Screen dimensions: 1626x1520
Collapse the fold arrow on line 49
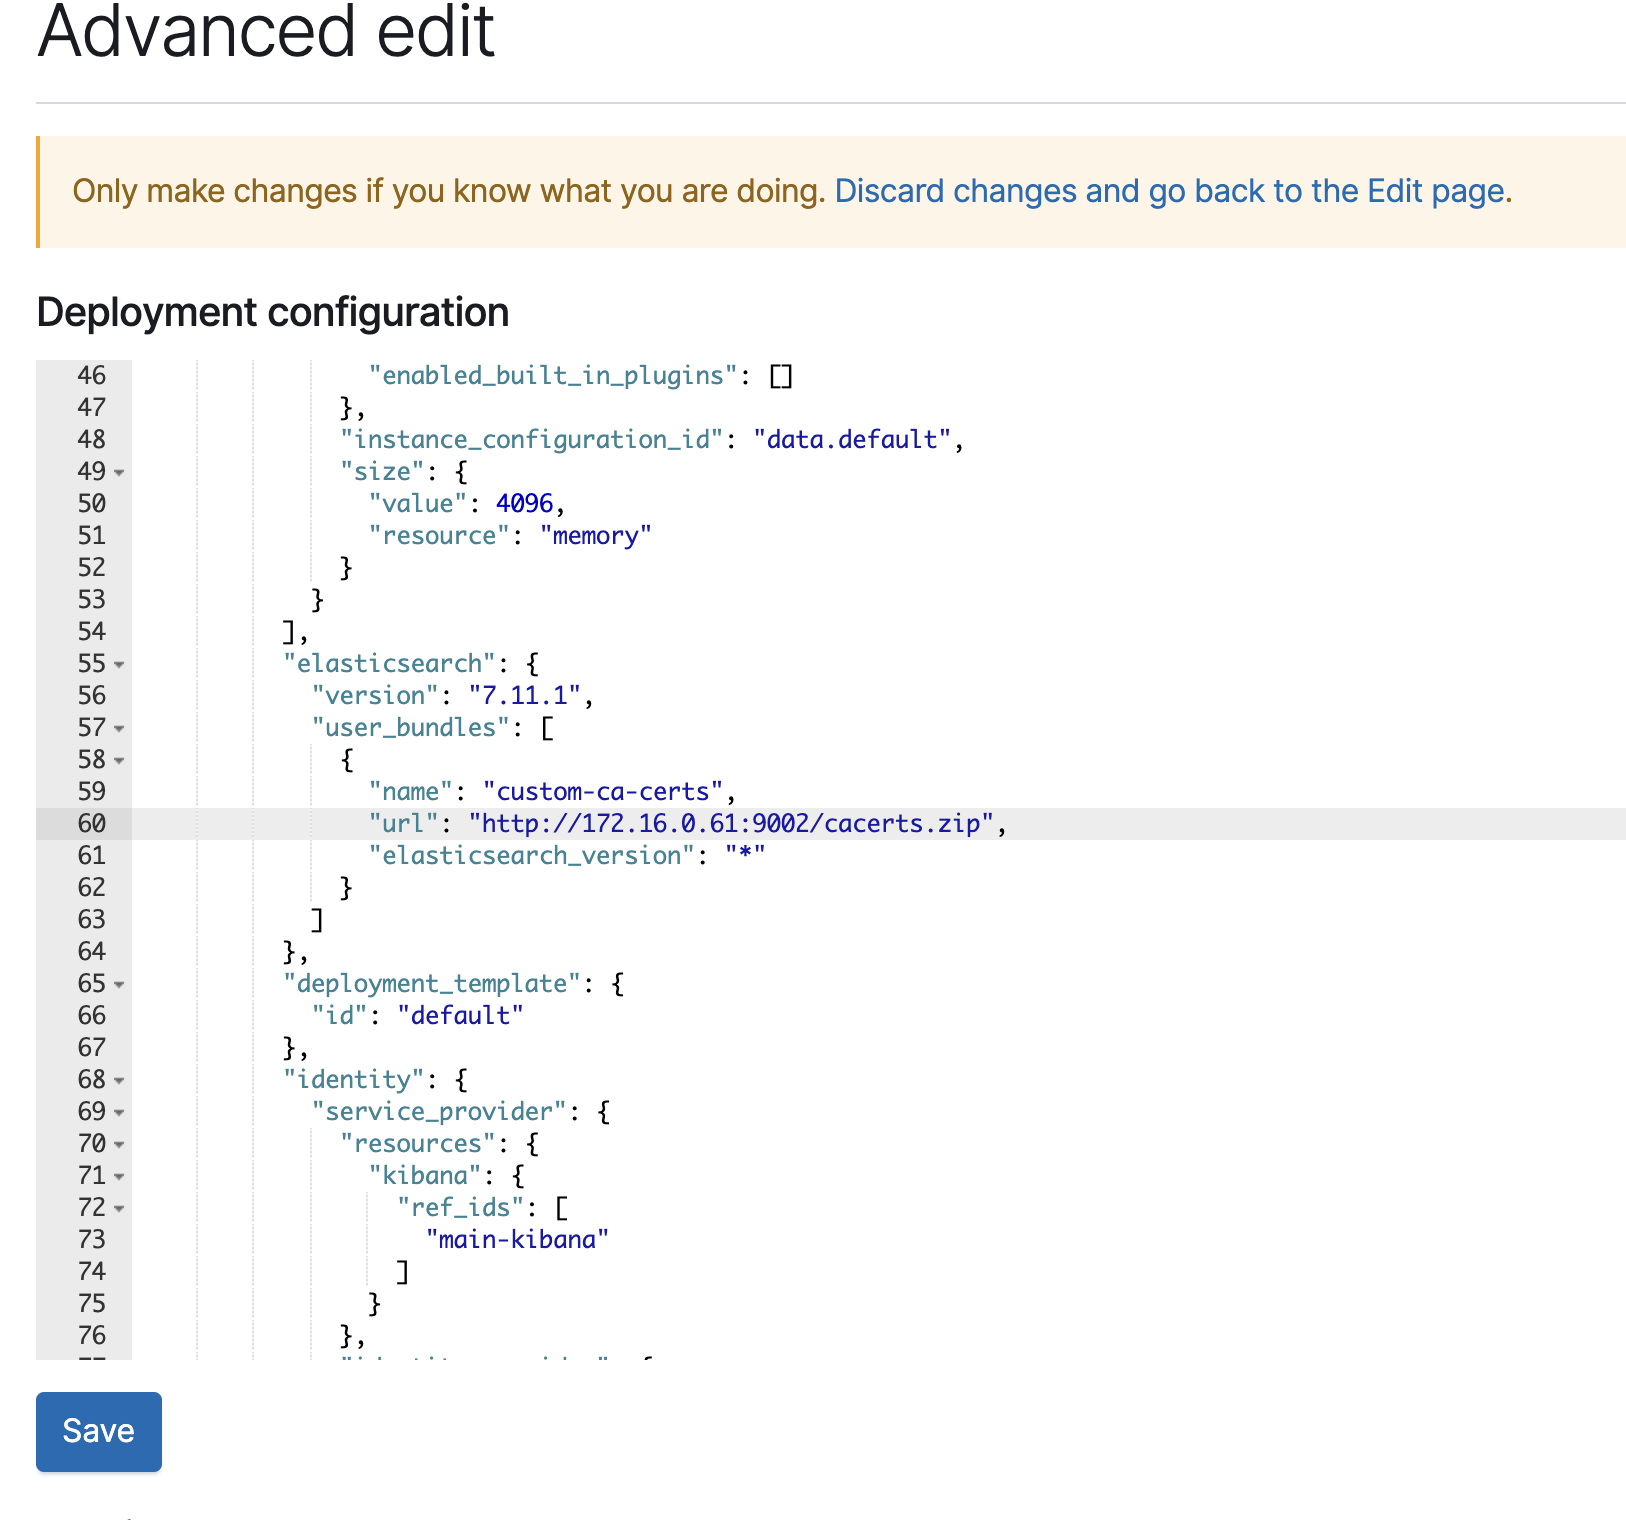[x=119, y=472]
